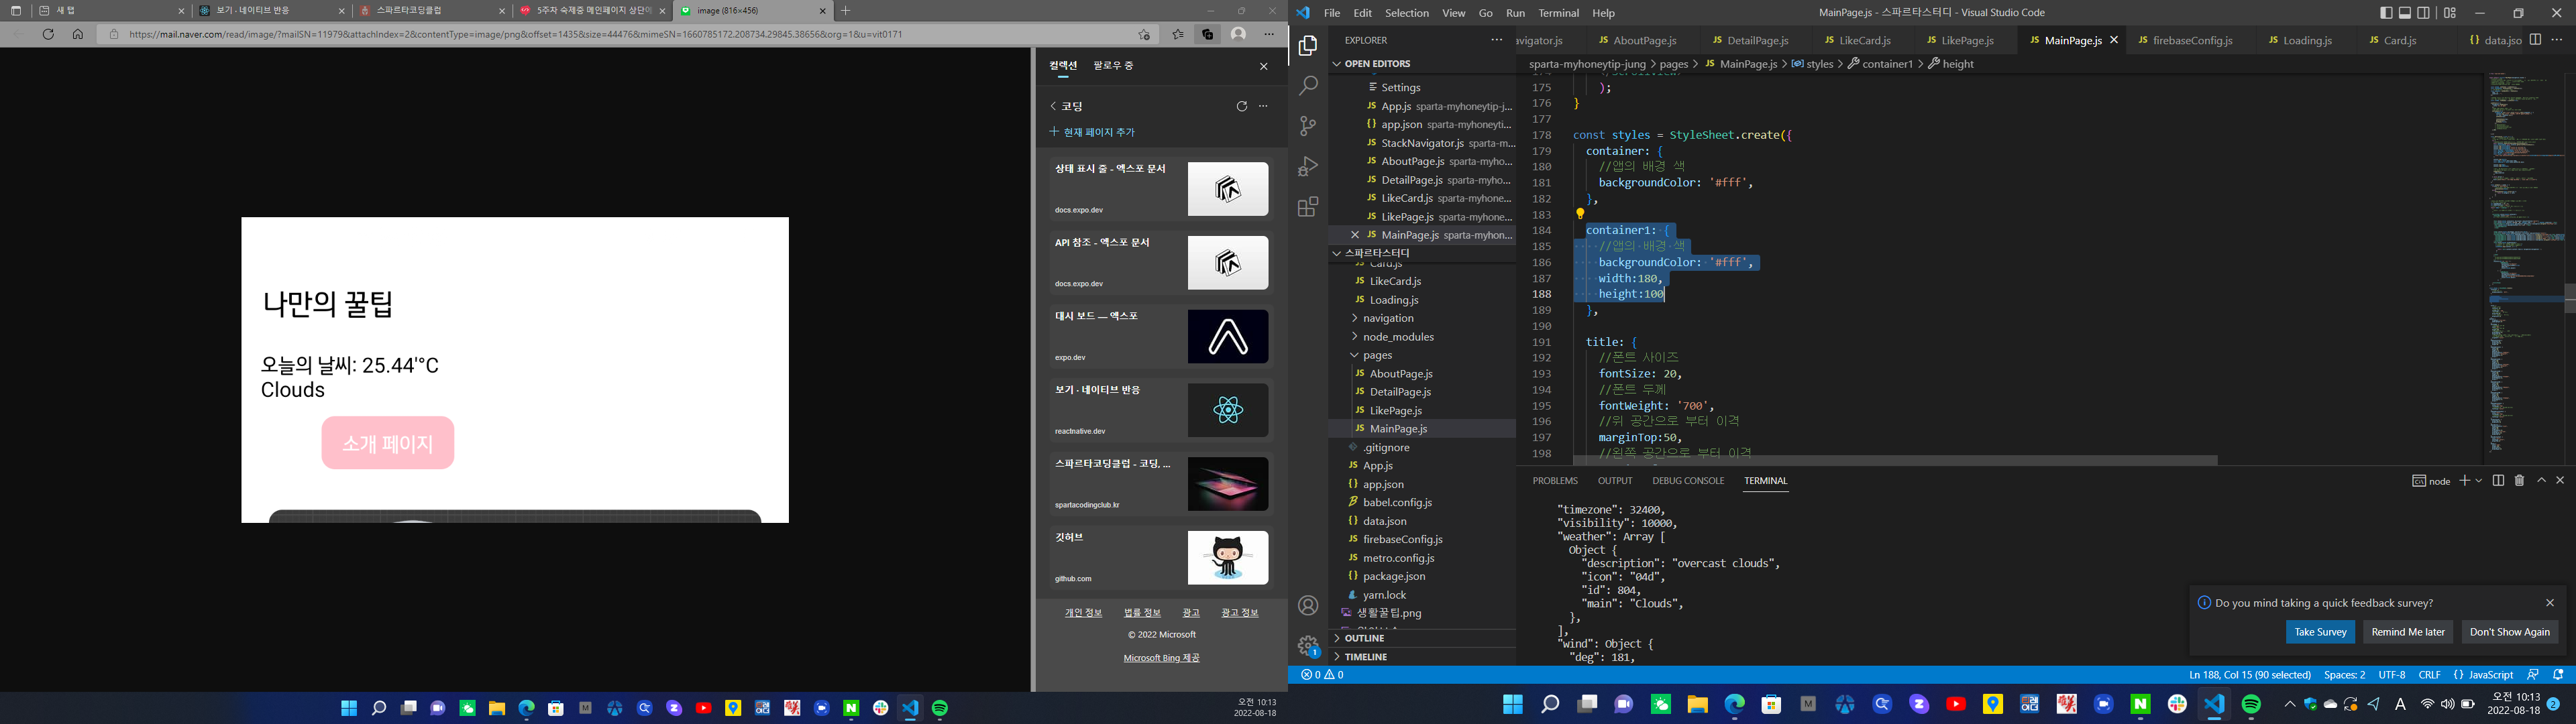Click the Don't Show Again button
The height and width of the screenshot is (724, 2576).
(2509, 632)
